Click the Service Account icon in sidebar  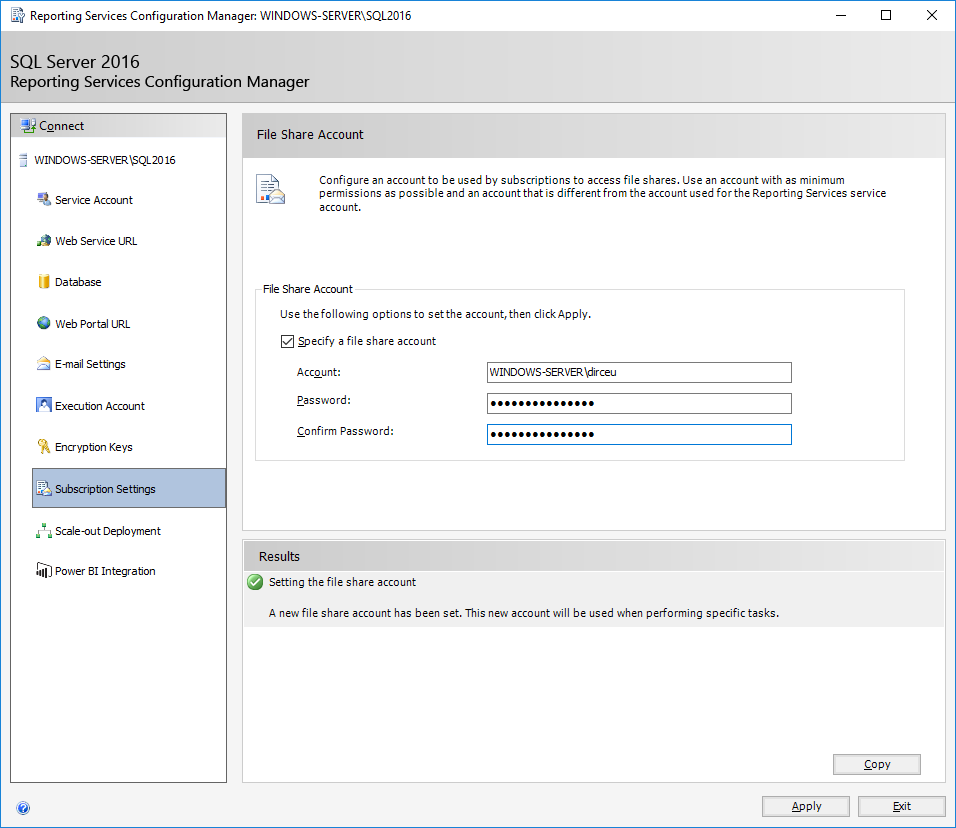click(x=43, y=199)
